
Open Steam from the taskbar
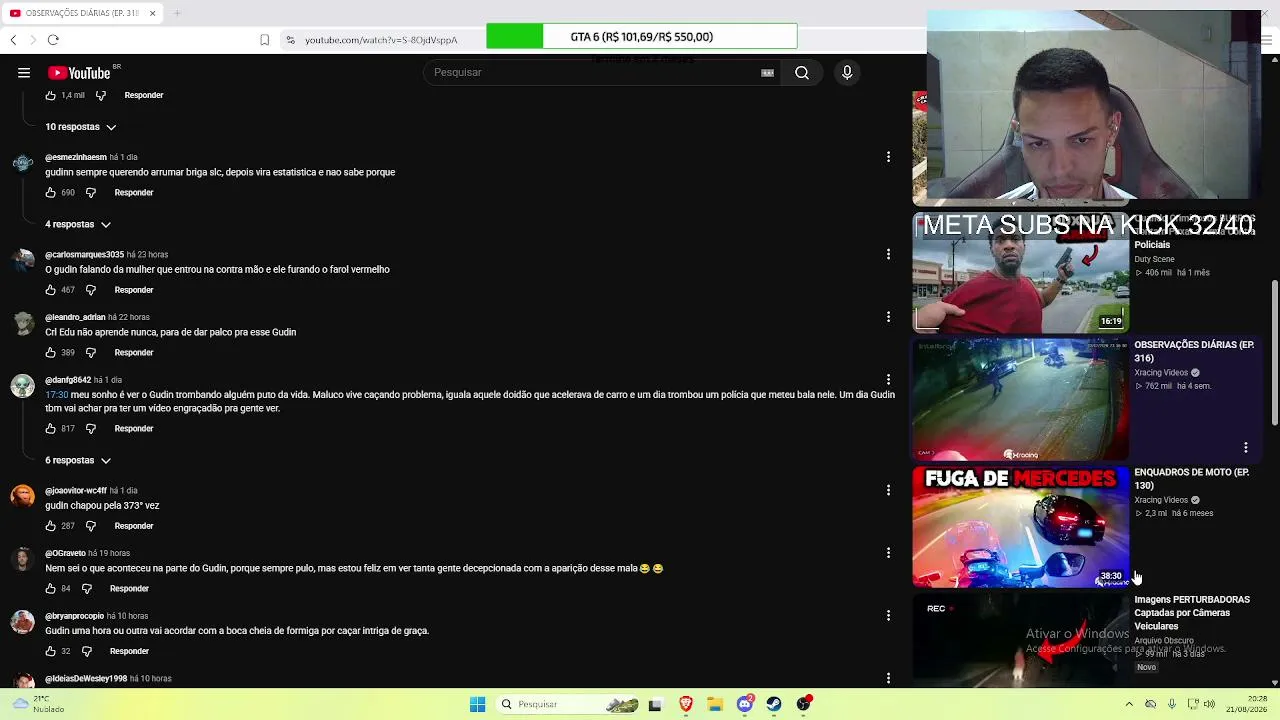click(774, 704)
